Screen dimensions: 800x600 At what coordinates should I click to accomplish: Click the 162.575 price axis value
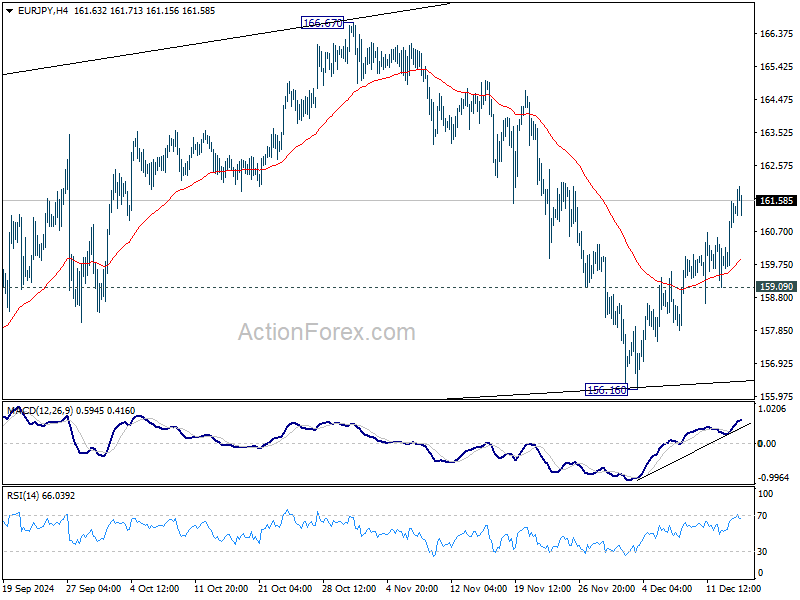pos(777,166)
